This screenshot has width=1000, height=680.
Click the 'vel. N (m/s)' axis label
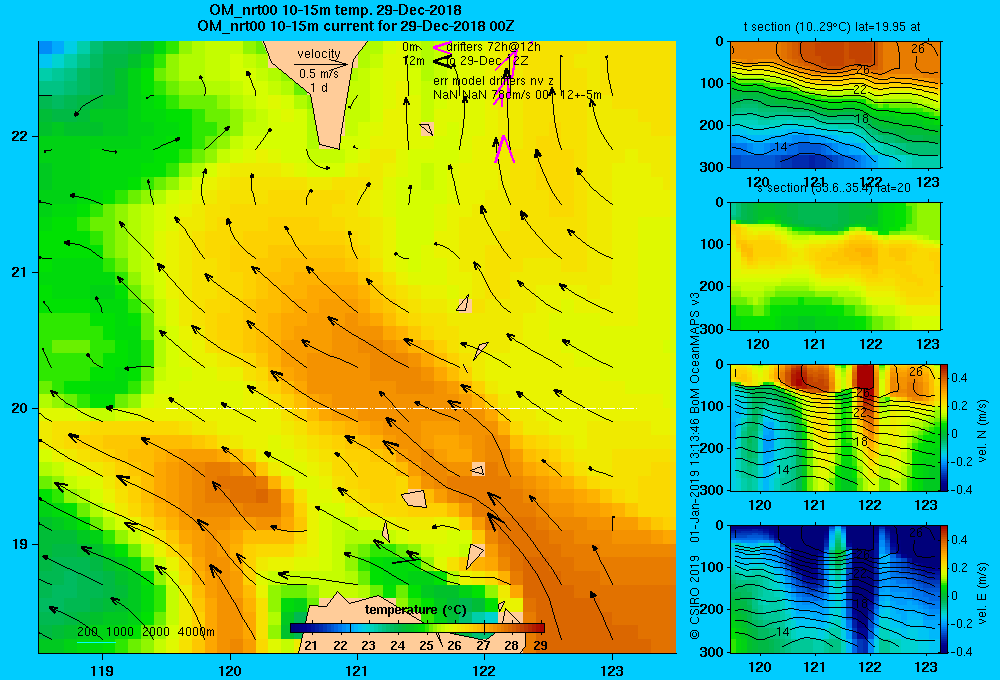pos(982,431)
